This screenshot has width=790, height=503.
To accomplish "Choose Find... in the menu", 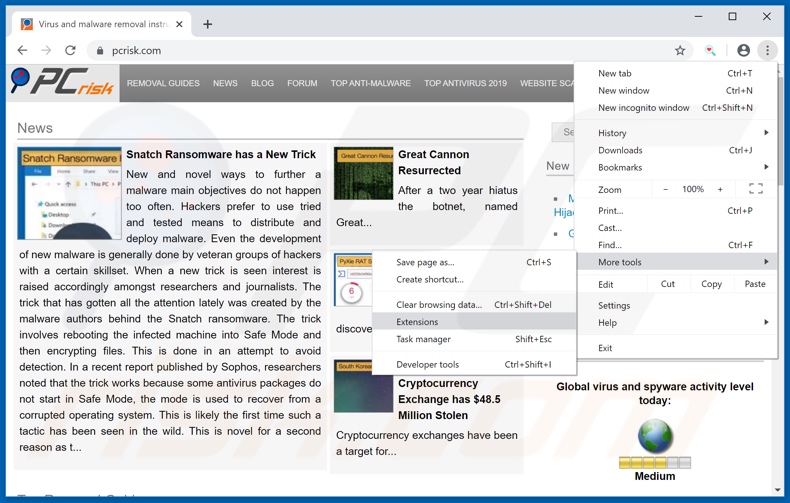I will click(x=676, y=245).
